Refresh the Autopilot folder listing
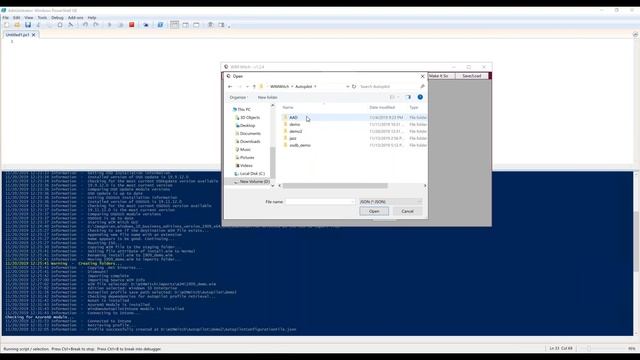640x360 pixels. (354, 87)
